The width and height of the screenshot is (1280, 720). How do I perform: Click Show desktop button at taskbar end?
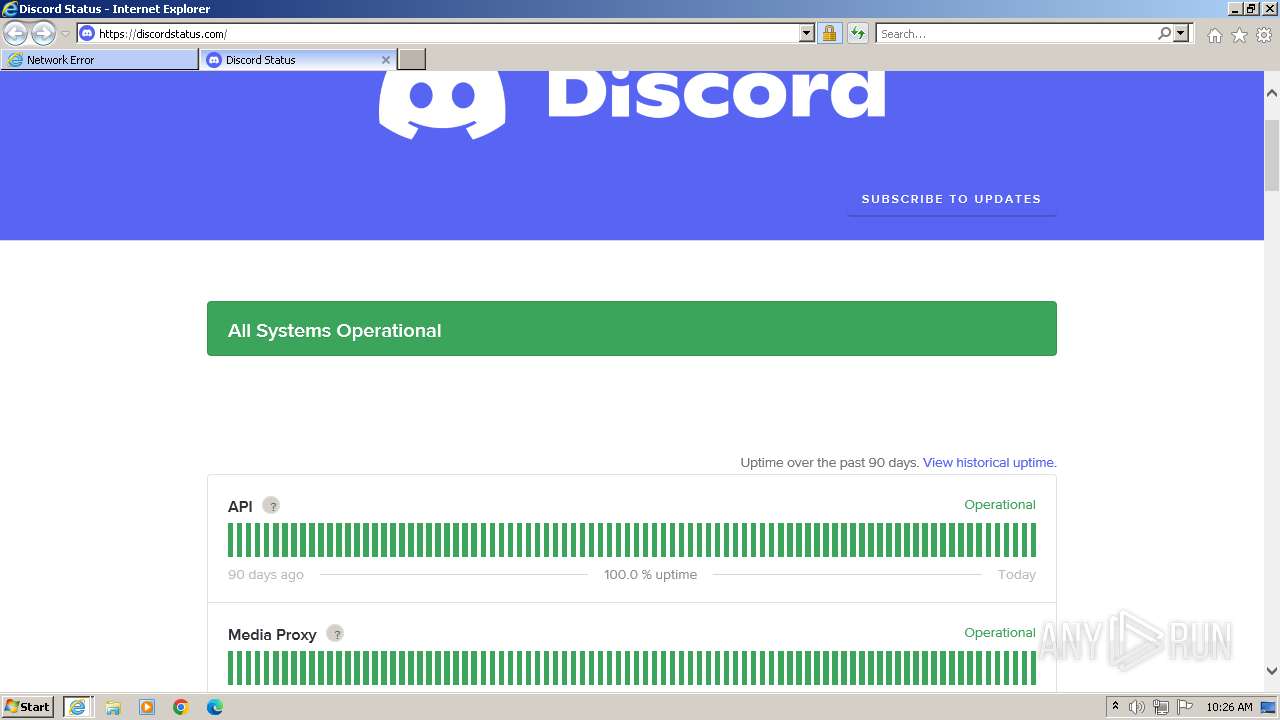pyautogui.click(x=1270, y=707)
